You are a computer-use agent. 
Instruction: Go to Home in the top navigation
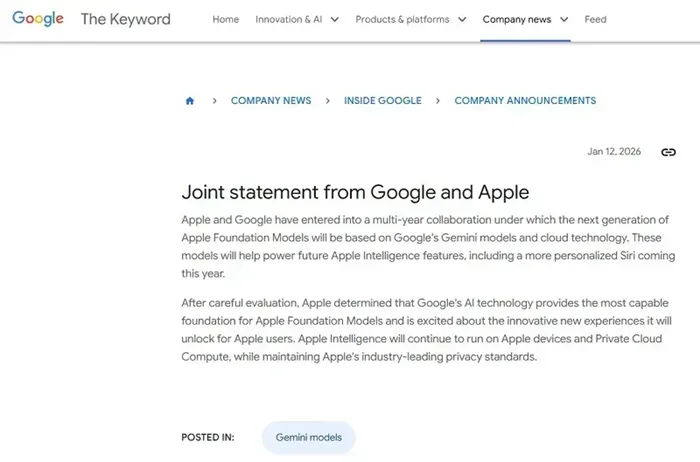pos(226,19)
